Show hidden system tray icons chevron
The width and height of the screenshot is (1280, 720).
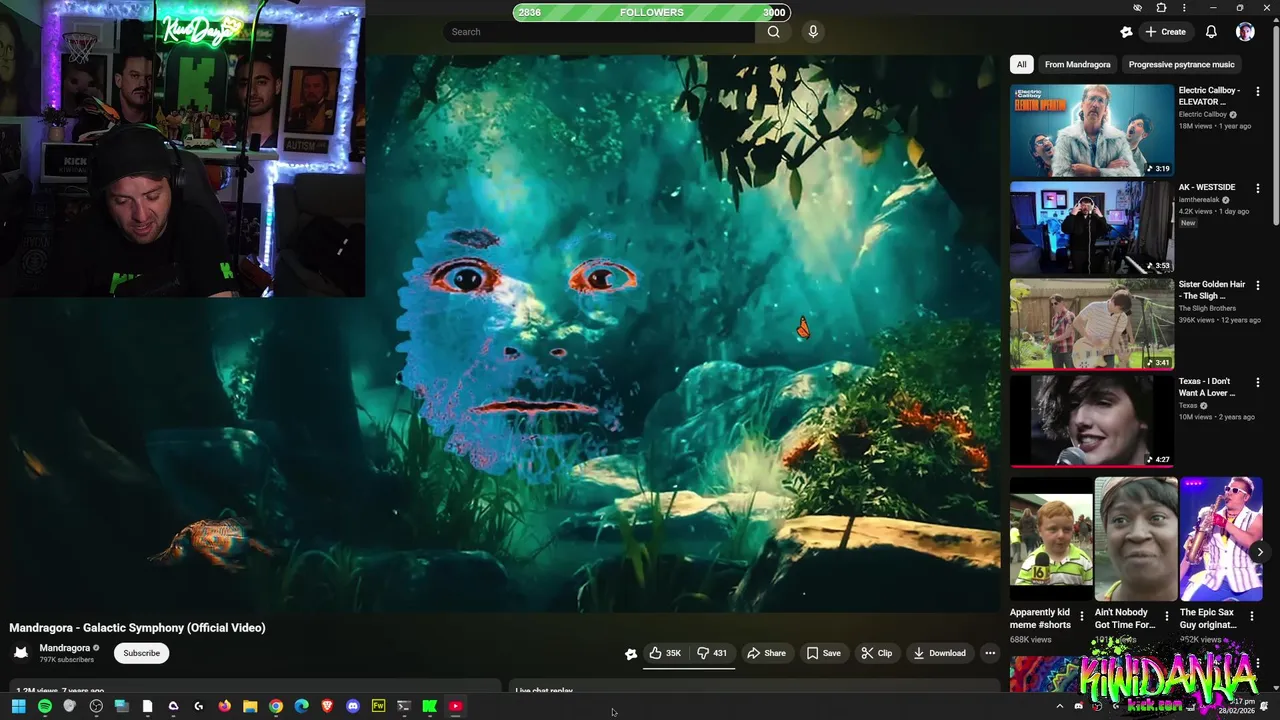pos(1059,706)
